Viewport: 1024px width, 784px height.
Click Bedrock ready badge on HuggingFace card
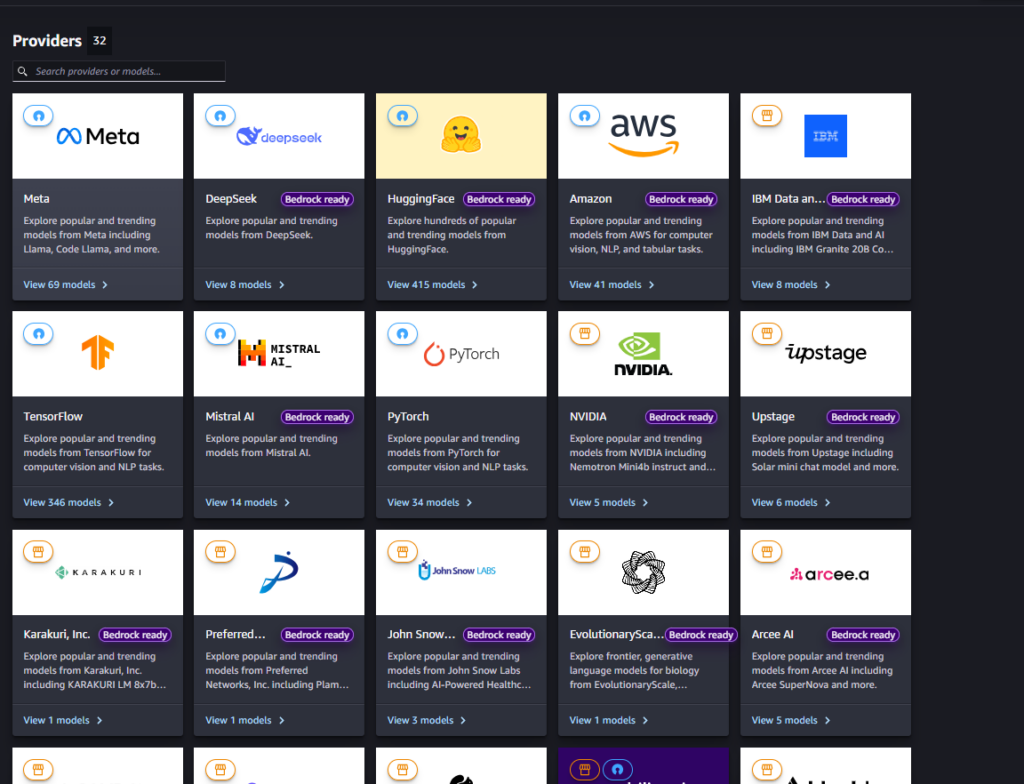[x=499, y=199]
